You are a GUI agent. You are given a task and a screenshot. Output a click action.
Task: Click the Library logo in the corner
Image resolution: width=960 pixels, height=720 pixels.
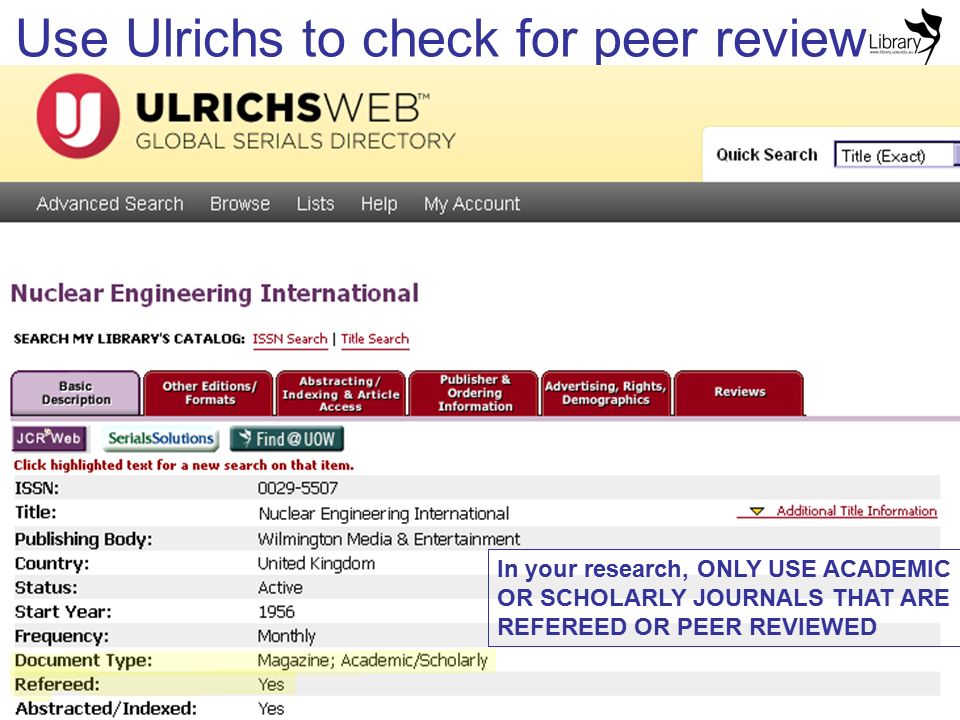906,36
